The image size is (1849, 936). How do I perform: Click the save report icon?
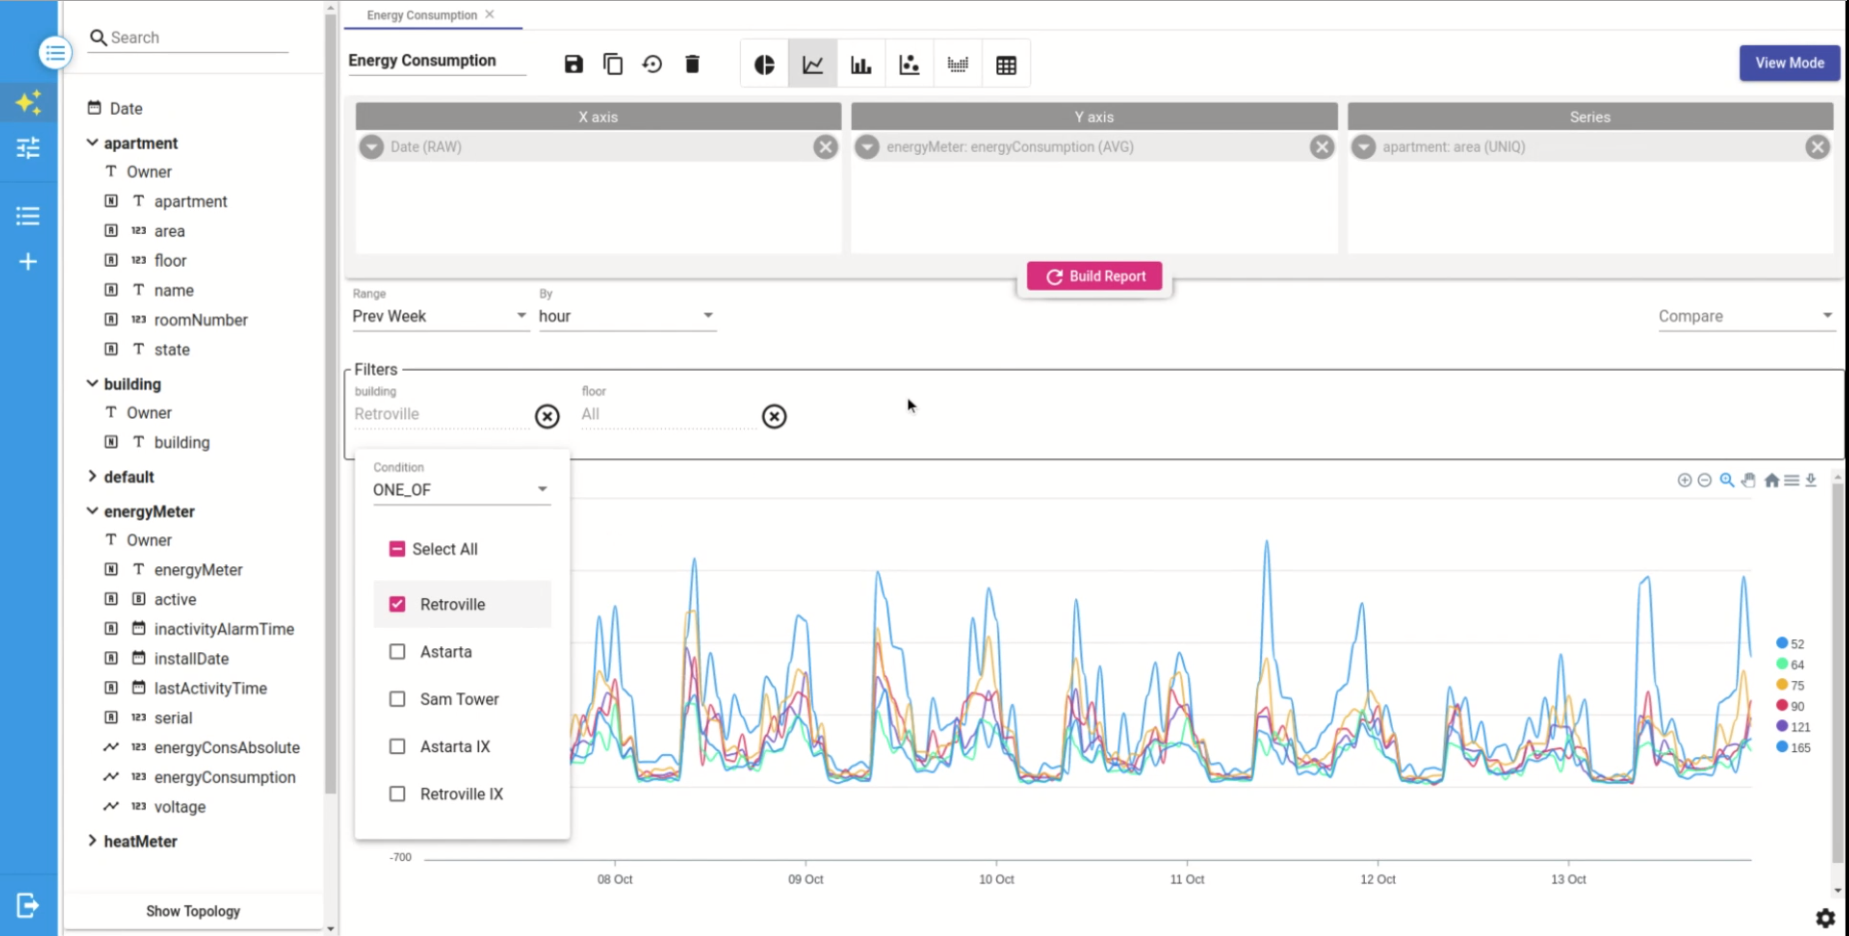click(x=573, y=64)
